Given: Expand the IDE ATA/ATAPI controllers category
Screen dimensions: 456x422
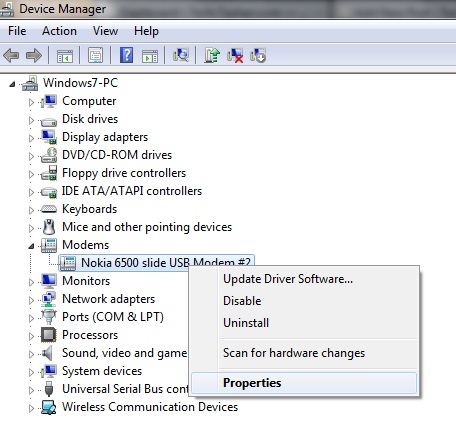Looking at the screenshot, I should point(31,192).
